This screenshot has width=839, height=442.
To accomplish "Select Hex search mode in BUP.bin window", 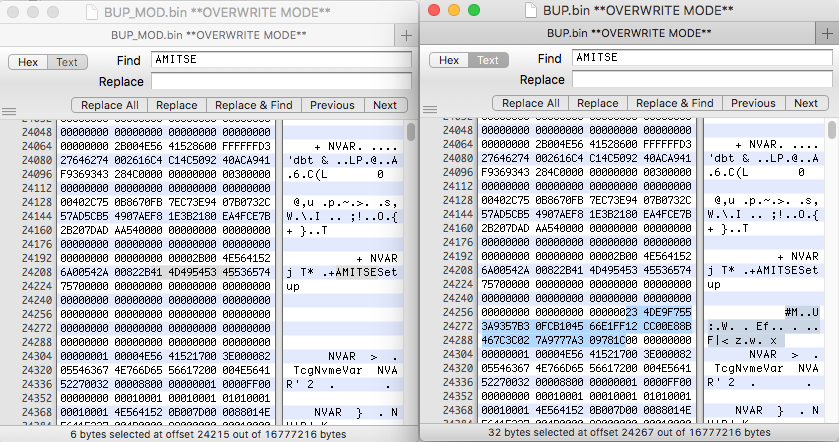I will pyautogui.click(x=449, y=60).
